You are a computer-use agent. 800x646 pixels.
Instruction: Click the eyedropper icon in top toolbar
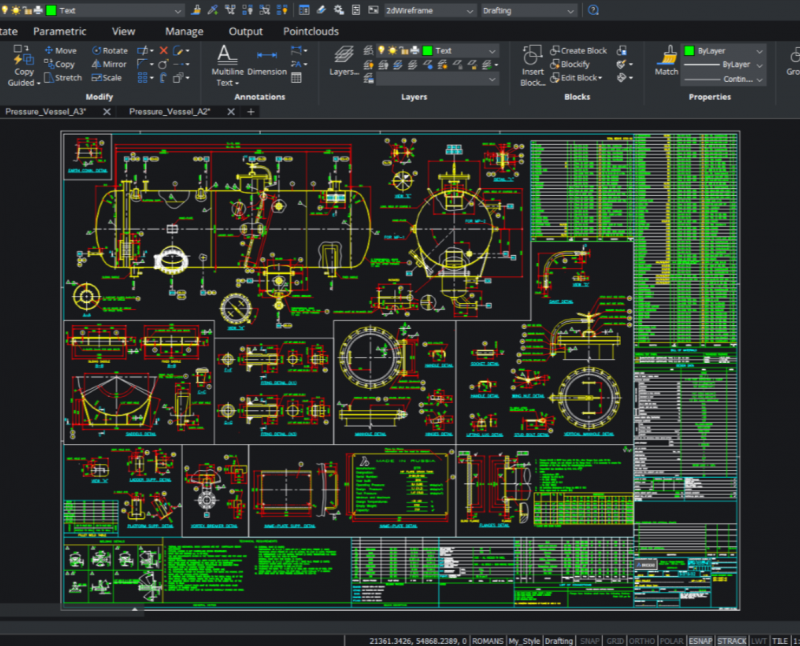pos(213,10)
